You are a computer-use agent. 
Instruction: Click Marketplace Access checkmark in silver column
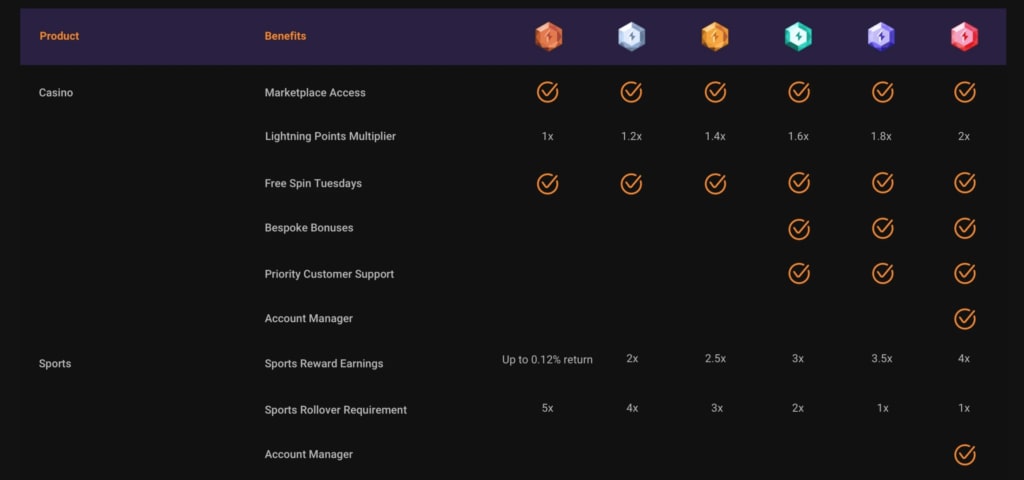point(632,92)
